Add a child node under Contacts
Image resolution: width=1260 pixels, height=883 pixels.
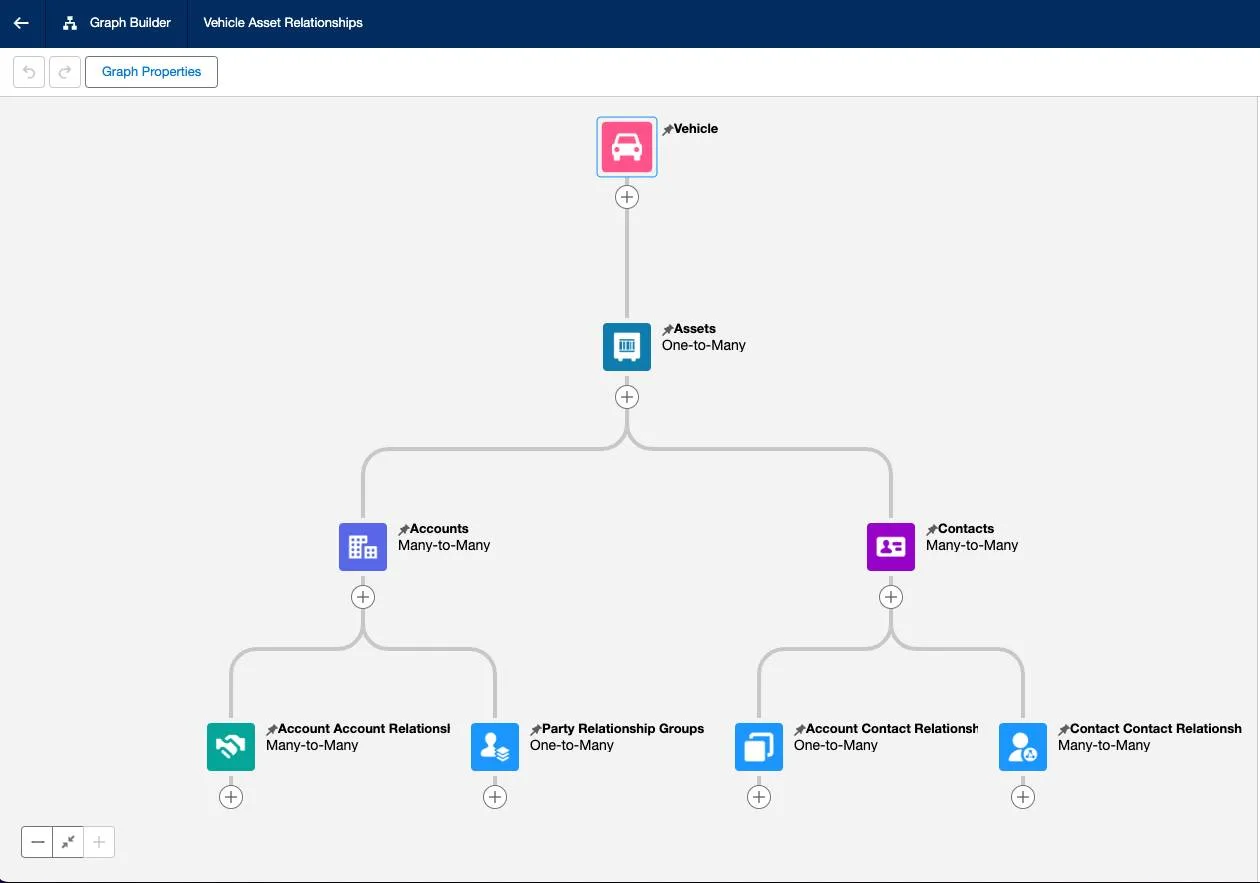coord(891,597)
